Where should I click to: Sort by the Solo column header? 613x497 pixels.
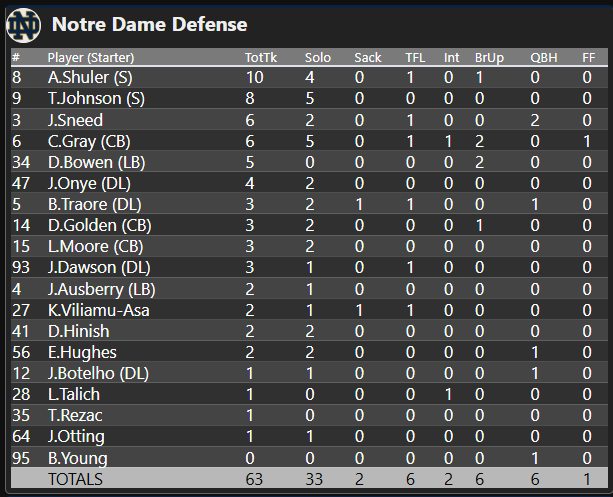317,57
